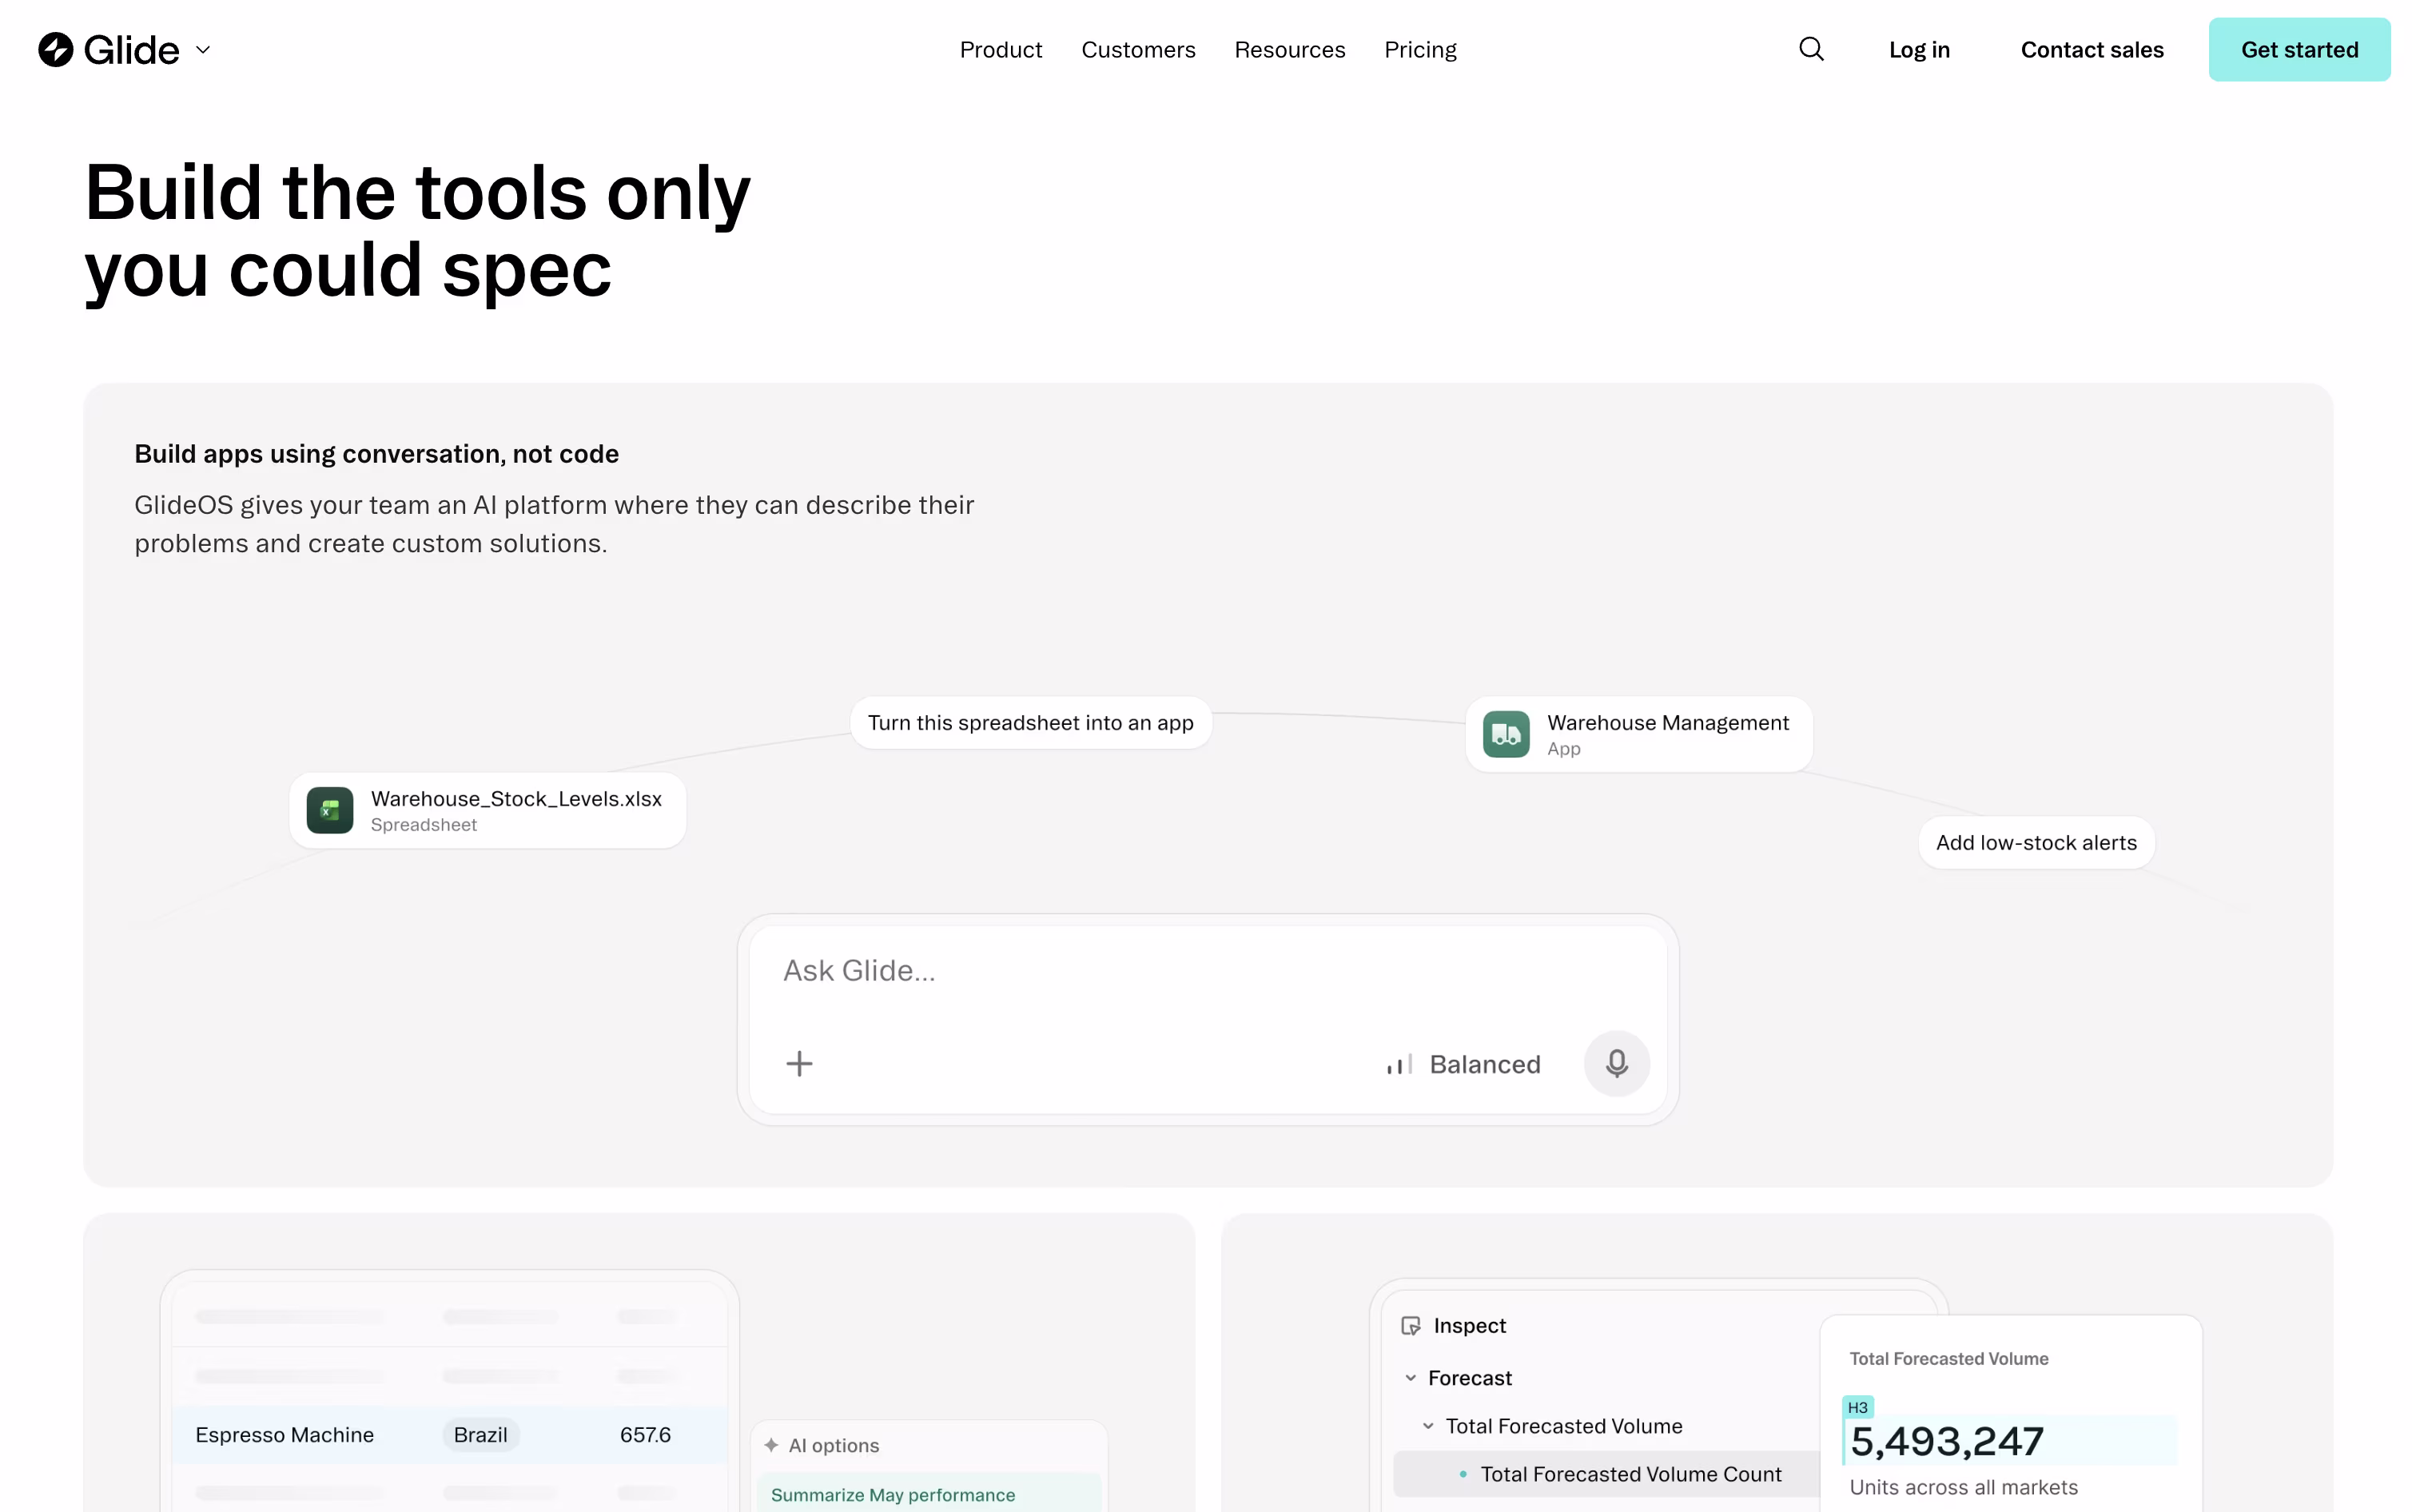This screenshot has width=2412, height=1512.
Task: Click the Glide lightning logo icon
Action: click(x=56, y=50)
